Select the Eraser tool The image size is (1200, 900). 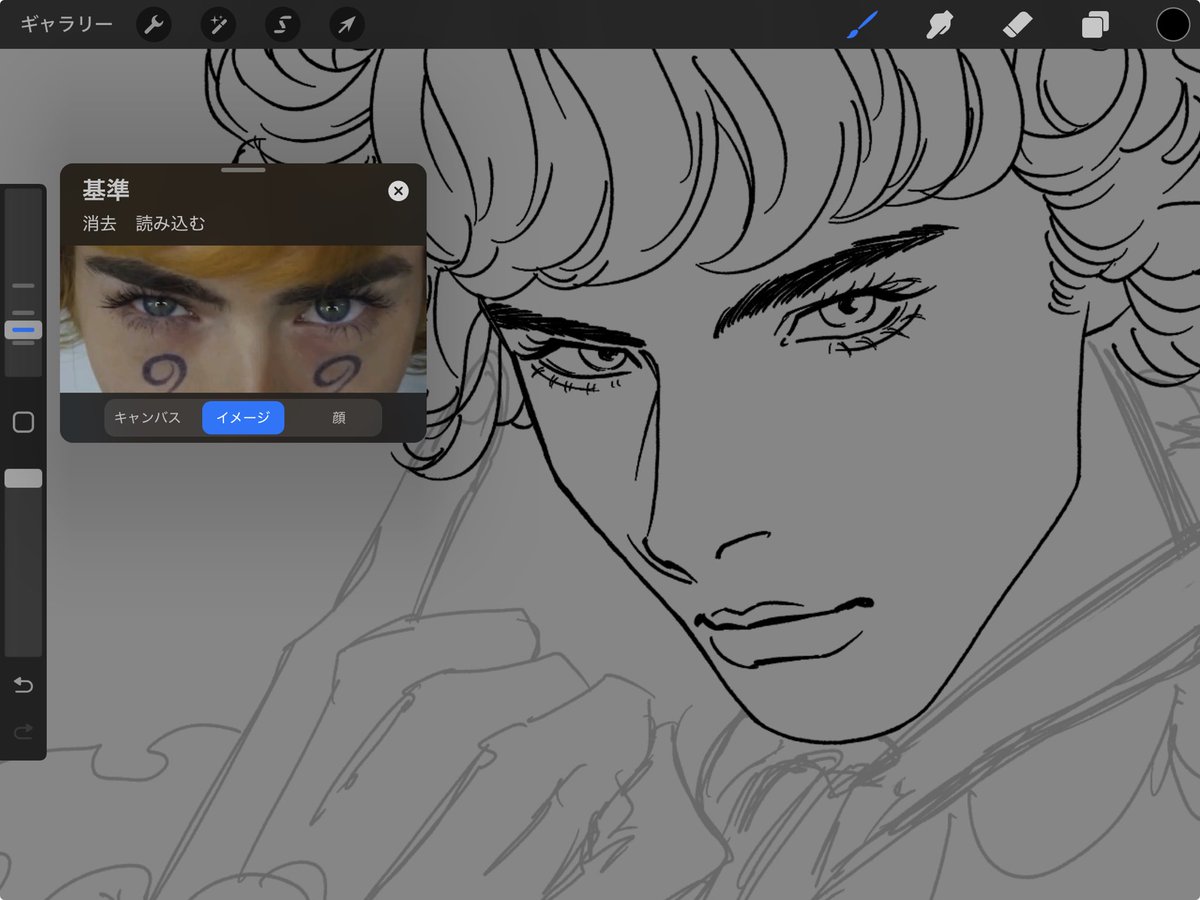click(1017, 24)
